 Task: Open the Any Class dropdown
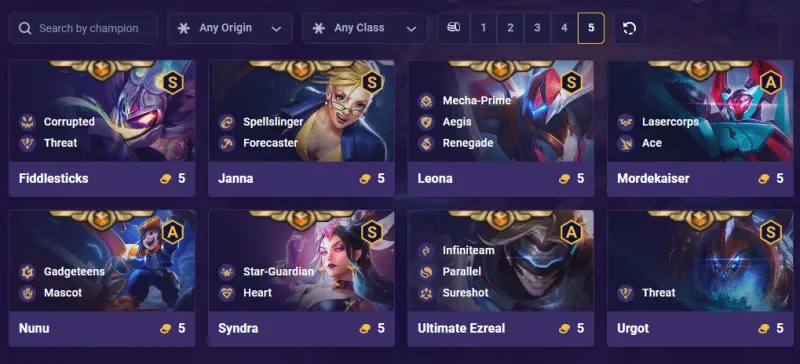click(365, 28)
